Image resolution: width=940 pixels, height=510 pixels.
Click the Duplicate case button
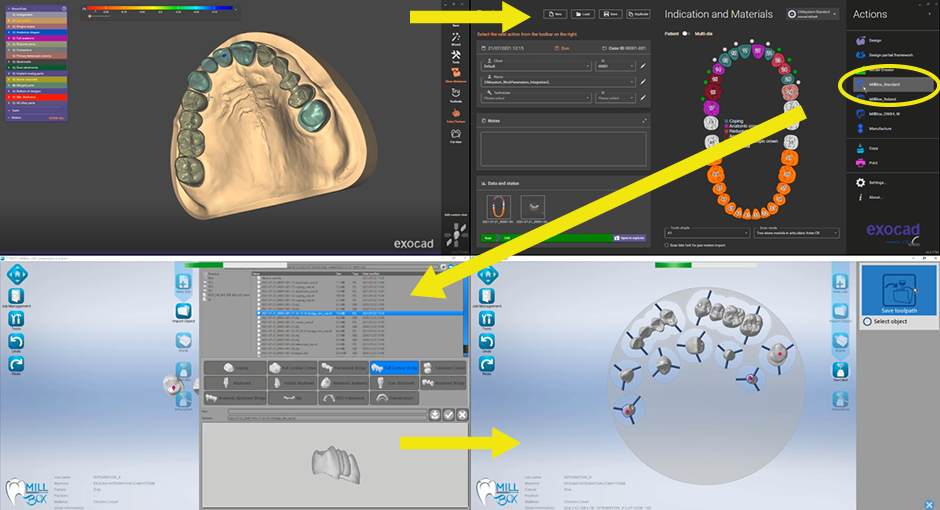638,14
